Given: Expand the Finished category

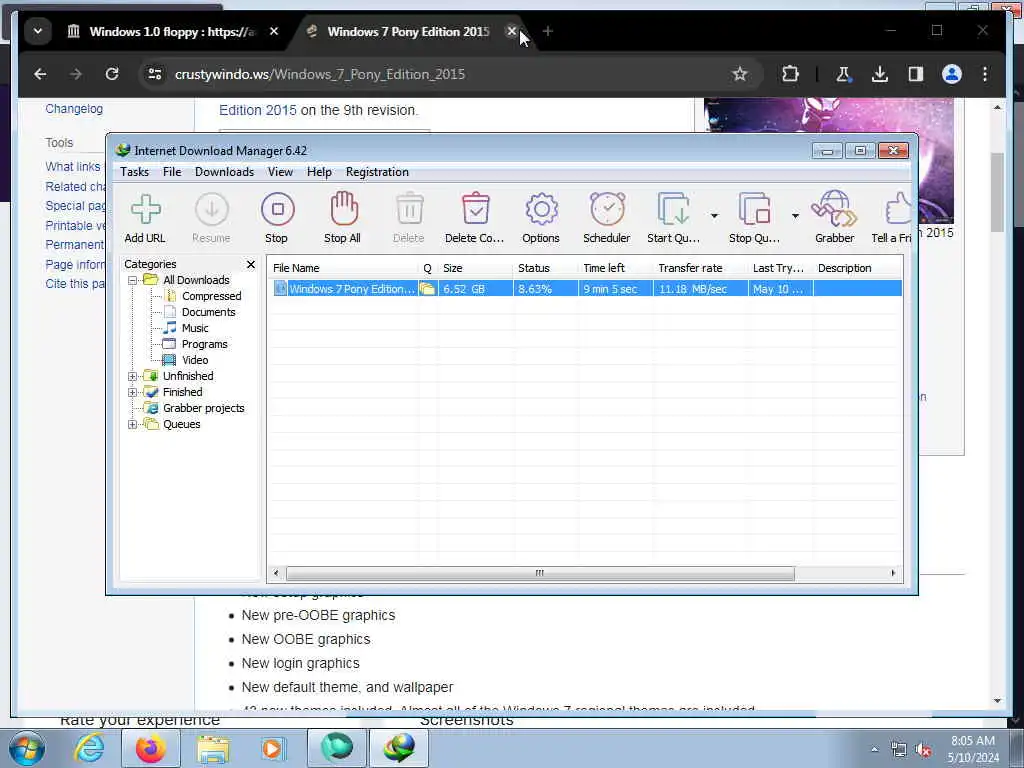Looking at the screenshot, I should point(133,392).
